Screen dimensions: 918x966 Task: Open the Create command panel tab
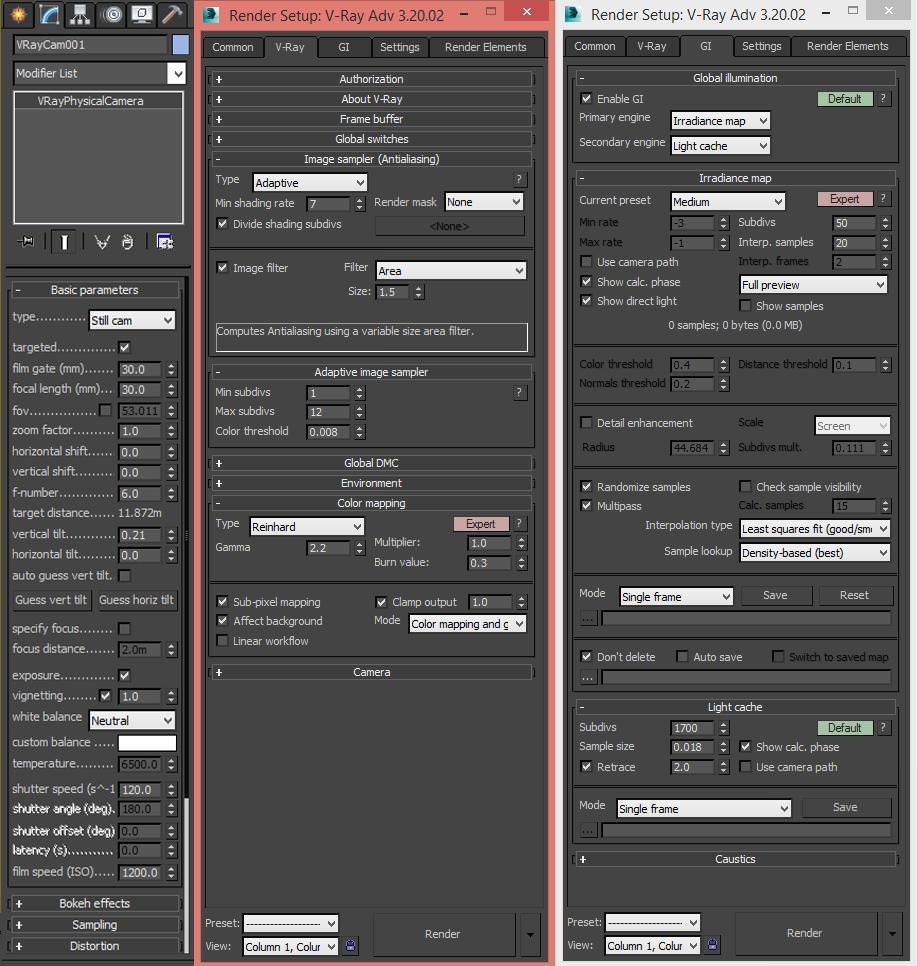pyautogui.click(x=19, y=14)
